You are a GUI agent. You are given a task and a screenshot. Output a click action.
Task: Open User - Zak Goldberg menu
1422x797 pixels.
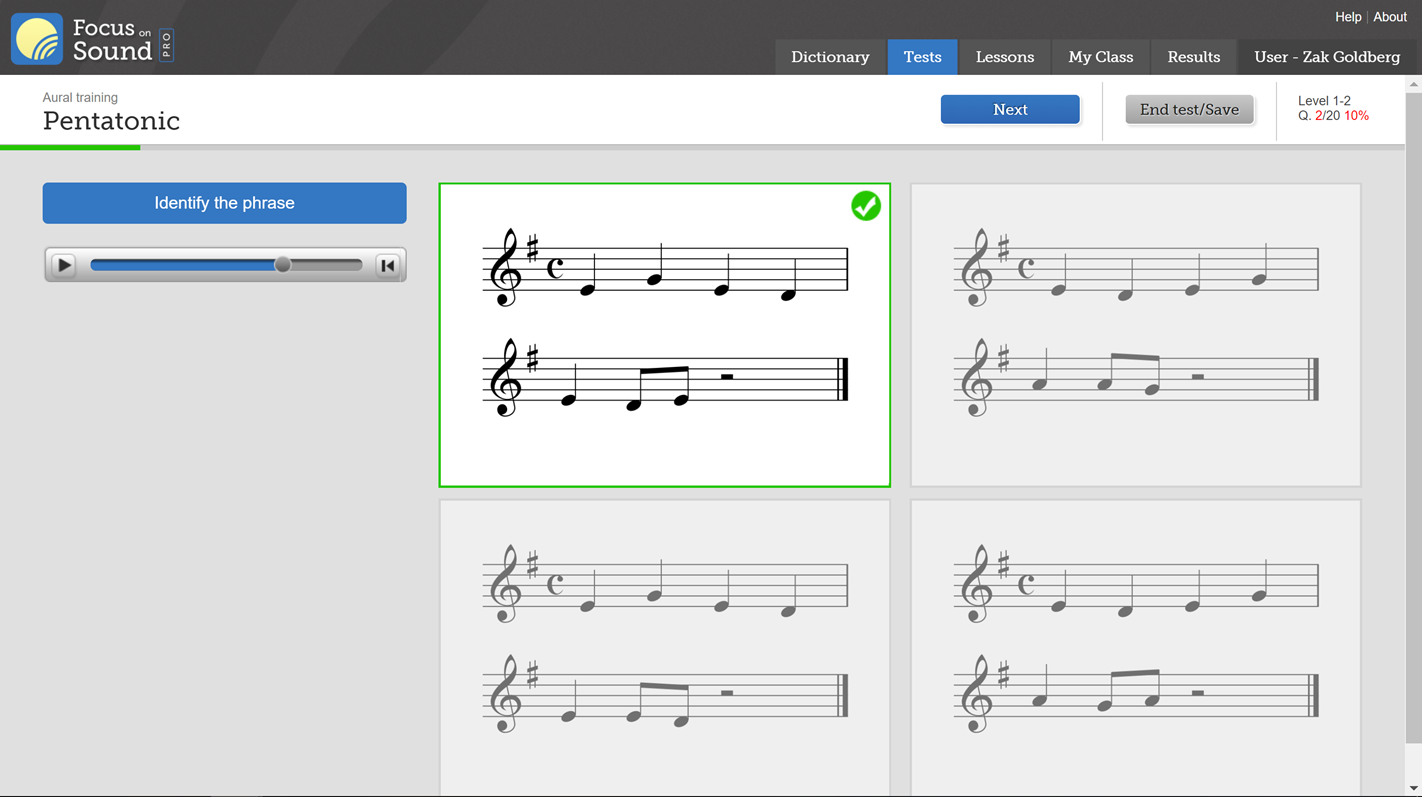tap(1327, 57)
